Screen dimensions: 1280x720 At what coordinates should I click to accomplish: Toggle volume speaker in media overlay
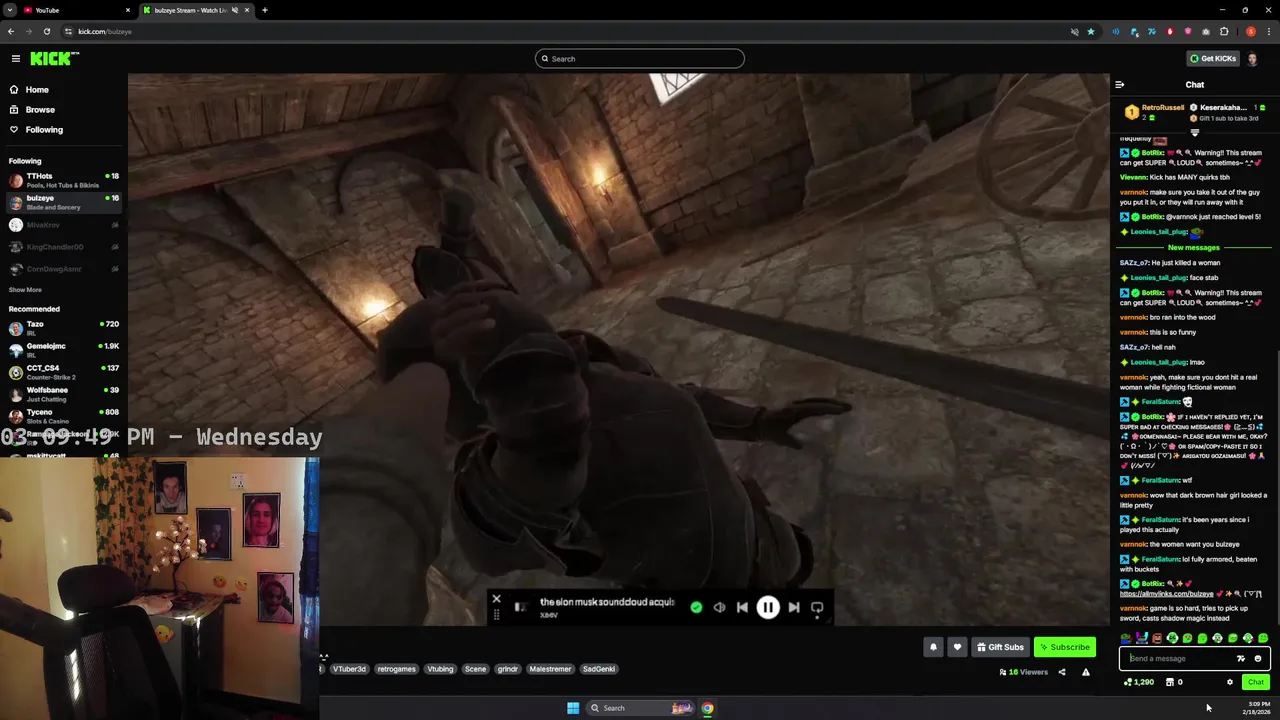719,608
